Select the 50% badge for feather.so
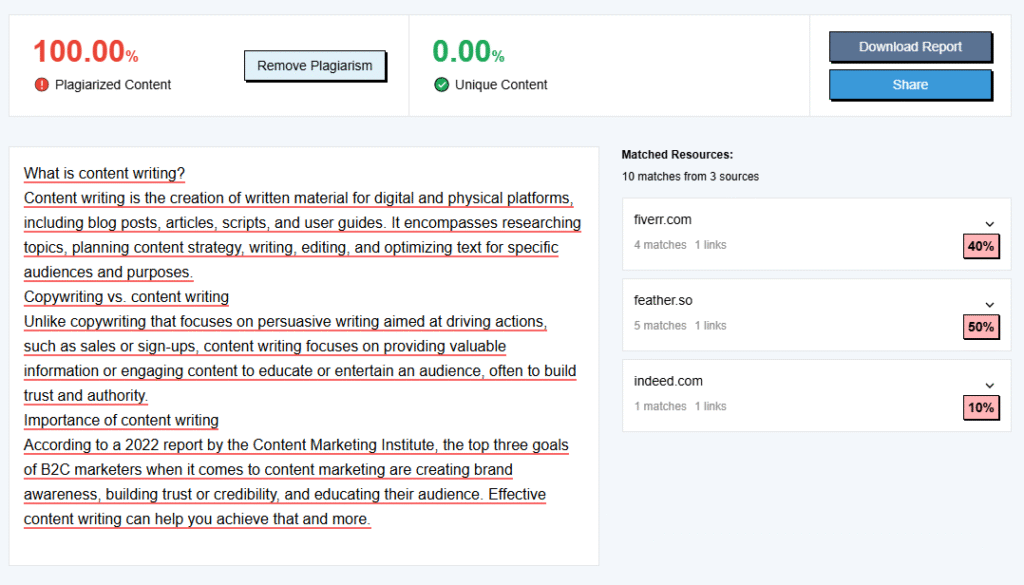This screenshot has height=585, width=1024. [981, 327]
